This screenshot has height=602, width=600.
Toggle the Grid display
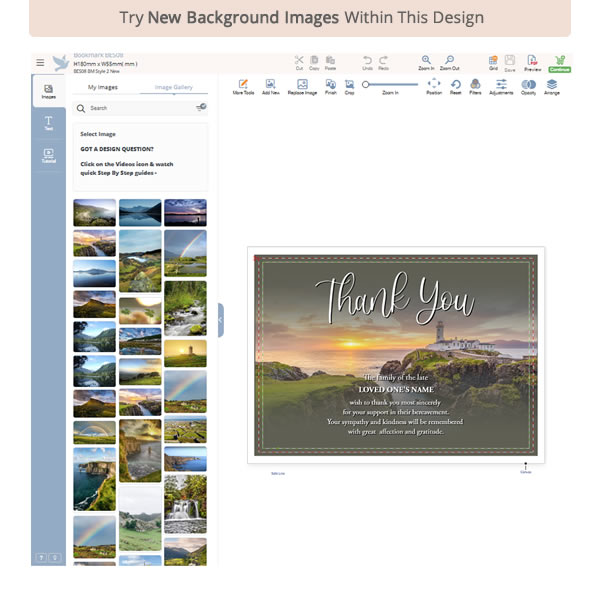pyautogui.click(x=493, y=61)
